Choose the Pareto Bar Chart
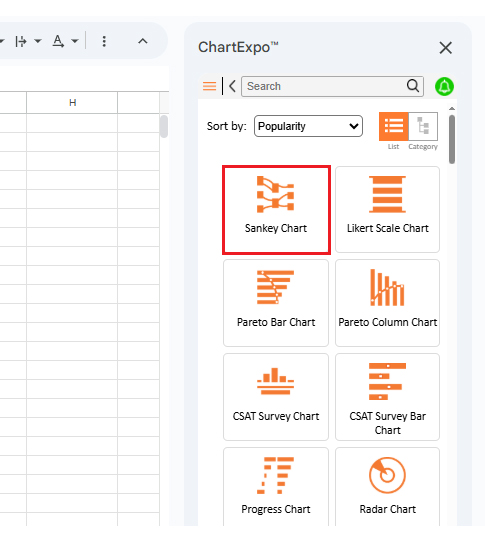The width and height of the screenshot is (485, 546). [x=276, y=303]
